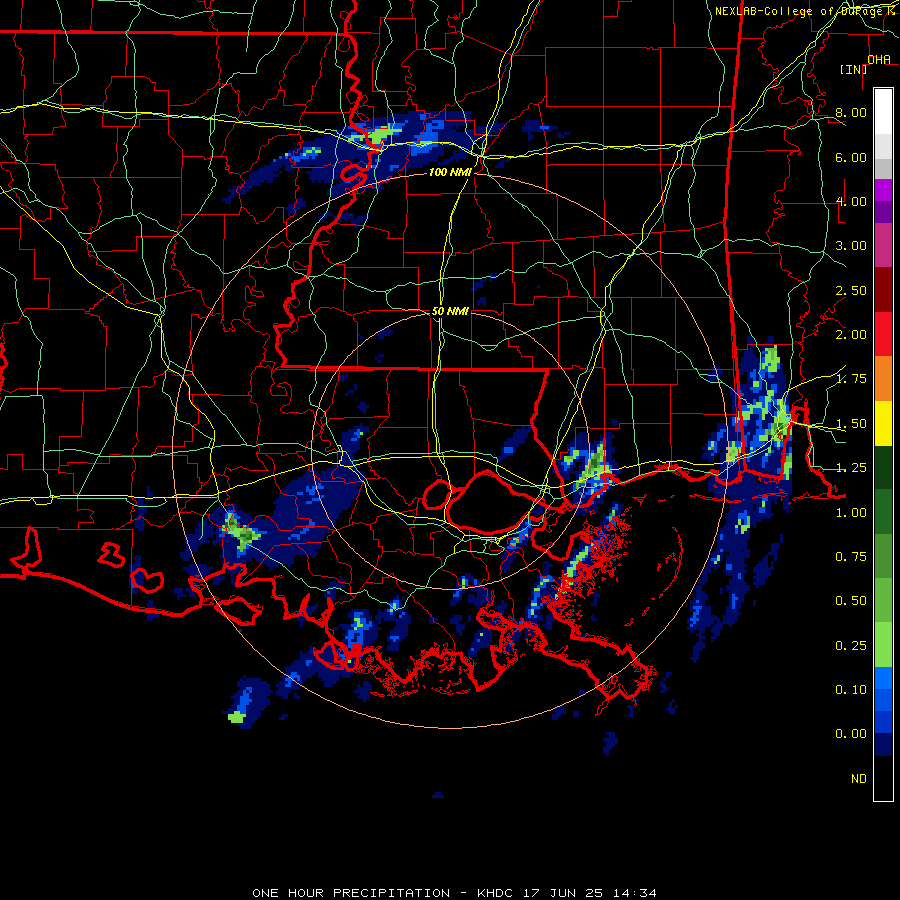The height and width of the screenshot is (900, 900).
Task: Click the 2.50 legend value
Action: (x=851, y=290)
